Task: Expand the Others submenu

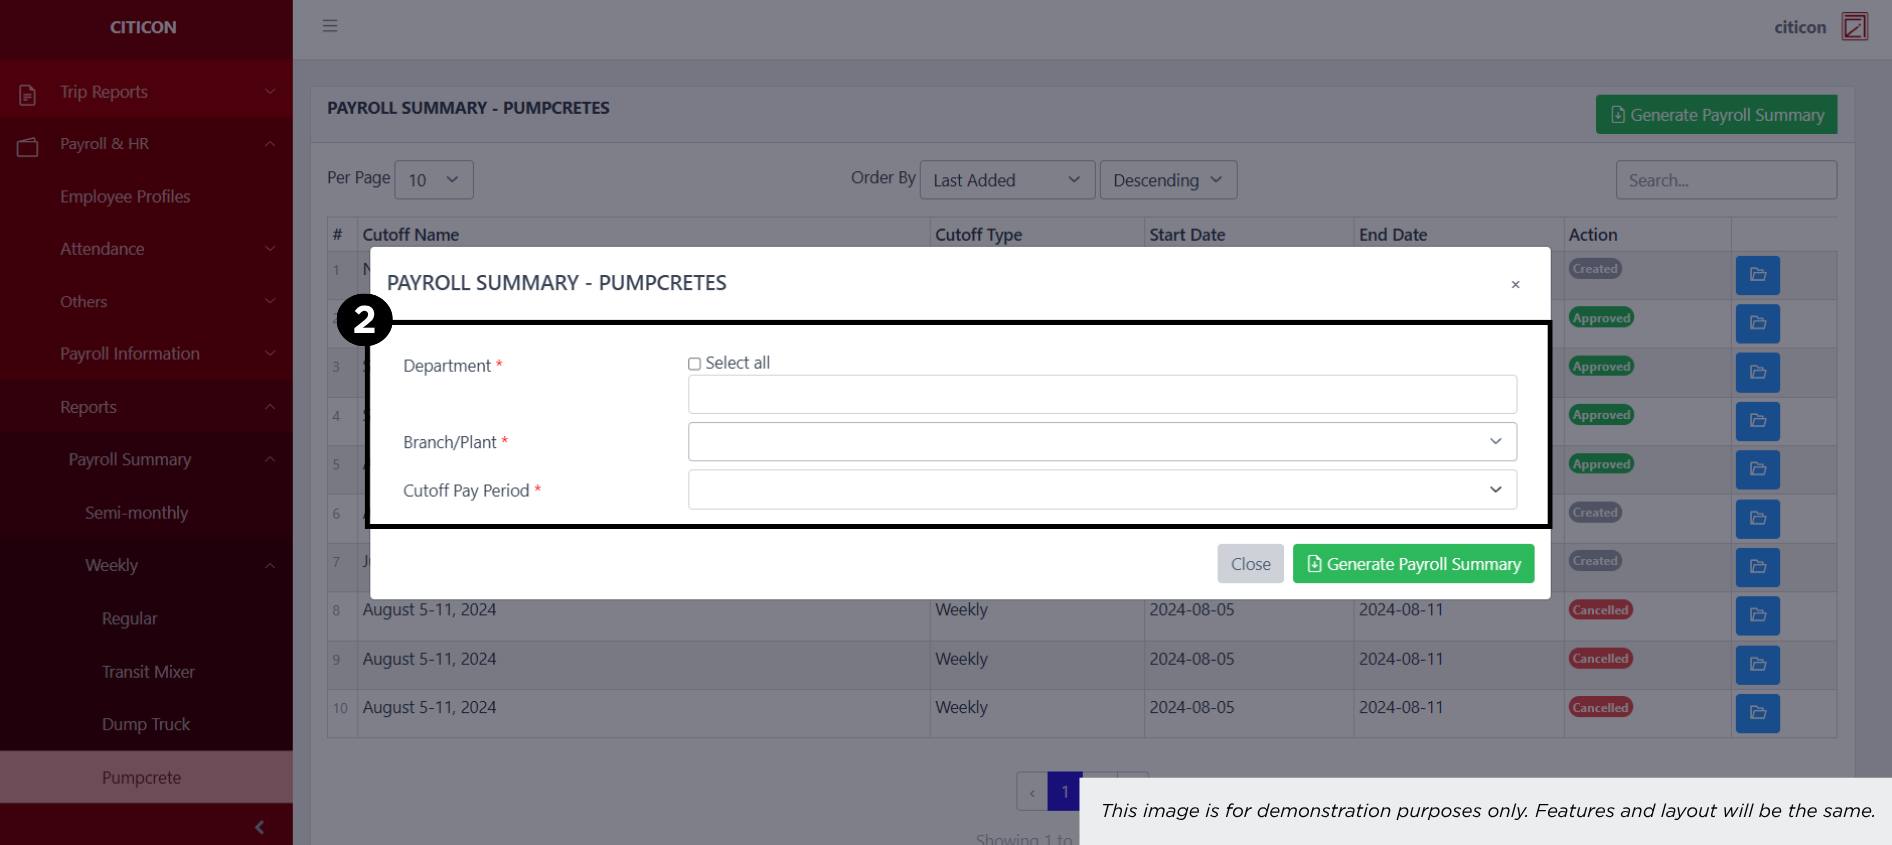Action: pyautogui.click(x=146, y=302)
